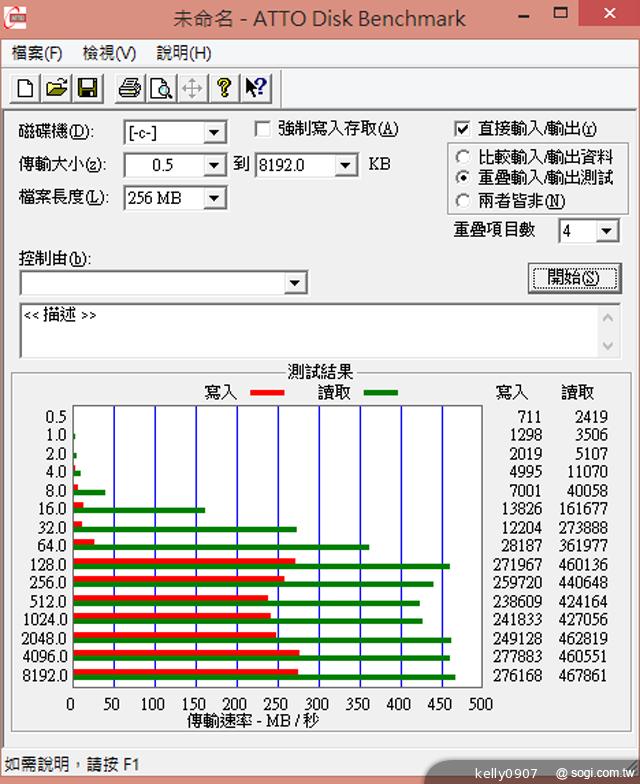The width and height of the screenshot is (640, 784).
Task: Click the Print toolbar icon
Action: [130, 88]
